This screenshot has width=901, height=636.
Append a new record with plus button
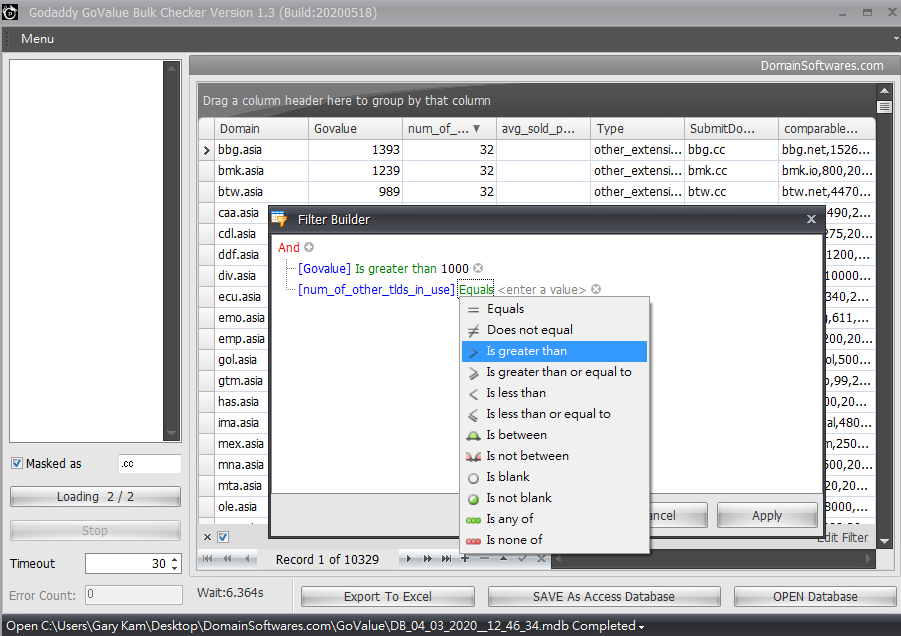pos(465,558)
